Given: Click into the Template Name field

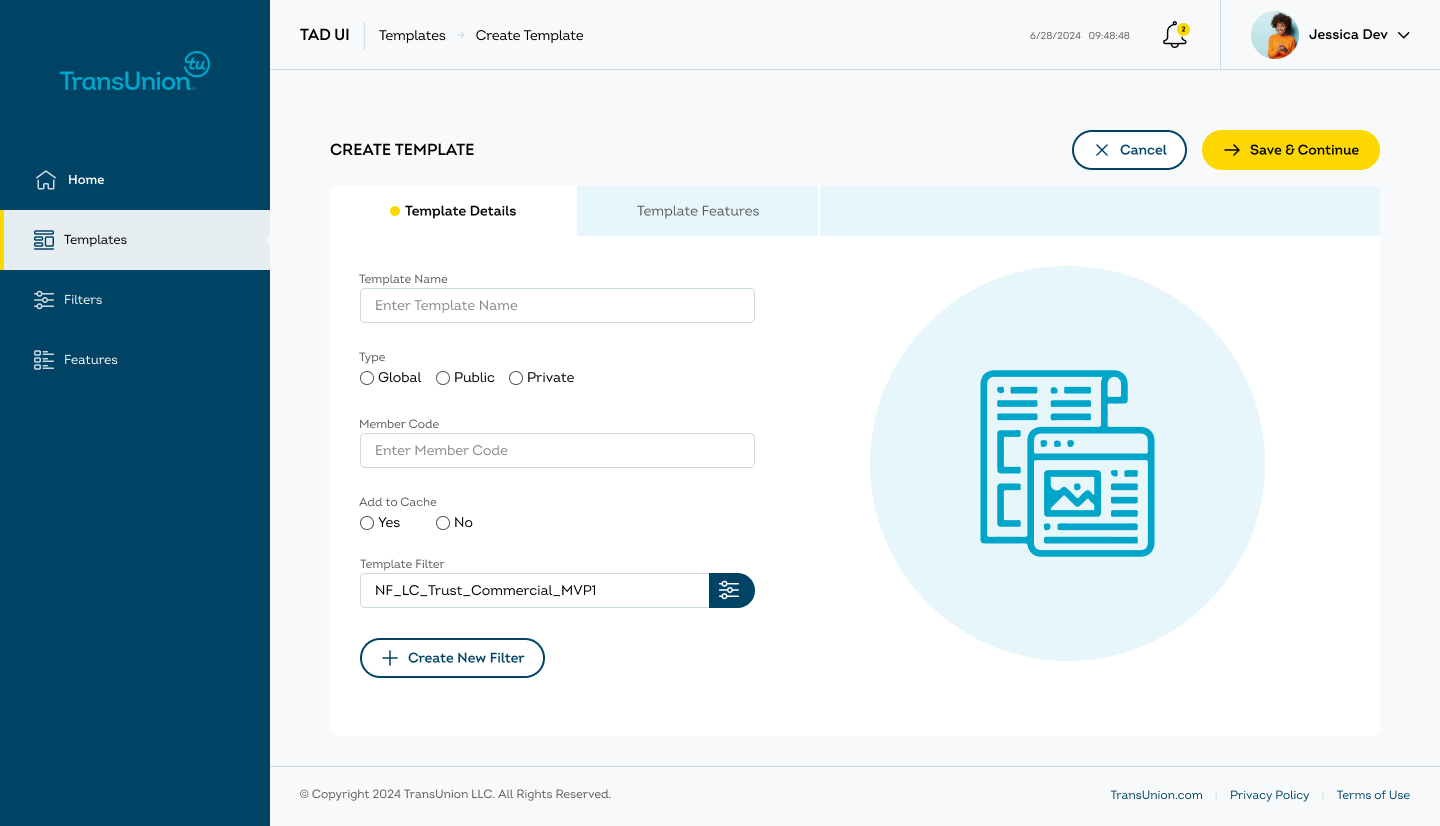Looking at the screenshot, I should click(x=557, y=306).
